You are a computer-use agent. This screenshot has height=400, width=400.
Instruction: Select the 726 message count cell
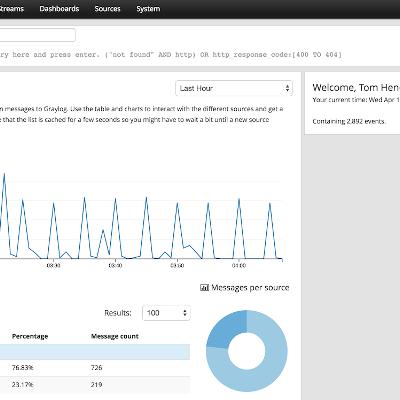pos(96,368)
